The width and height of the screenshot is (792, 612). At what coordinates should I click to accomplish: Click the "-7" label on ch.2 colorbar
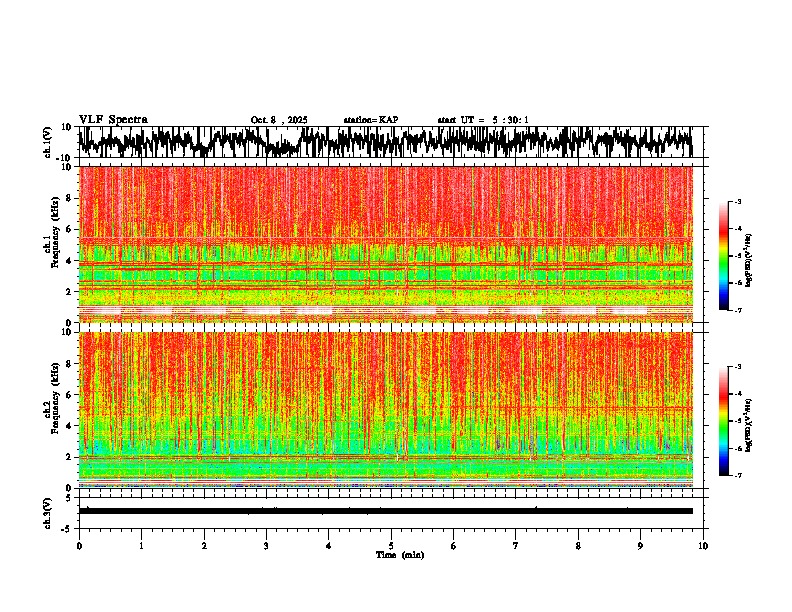coord(737,476)
